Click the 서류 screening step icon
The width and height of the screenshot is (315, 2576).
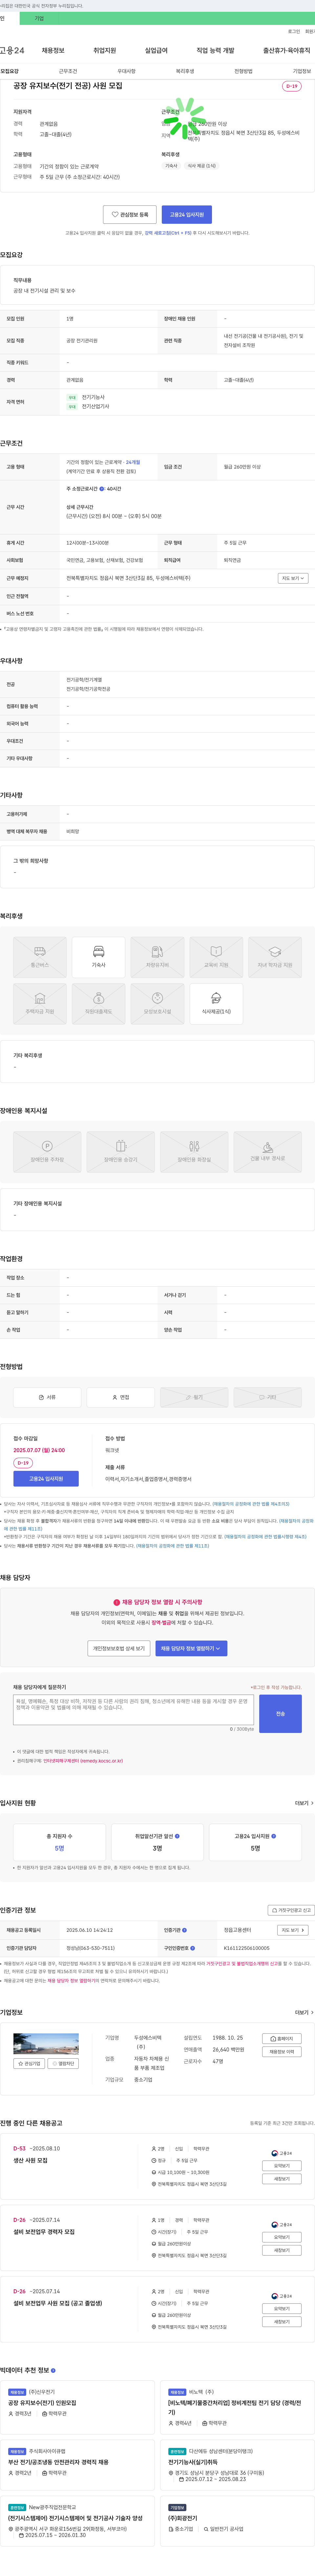pyautogui.click(x=47, y=1397)
